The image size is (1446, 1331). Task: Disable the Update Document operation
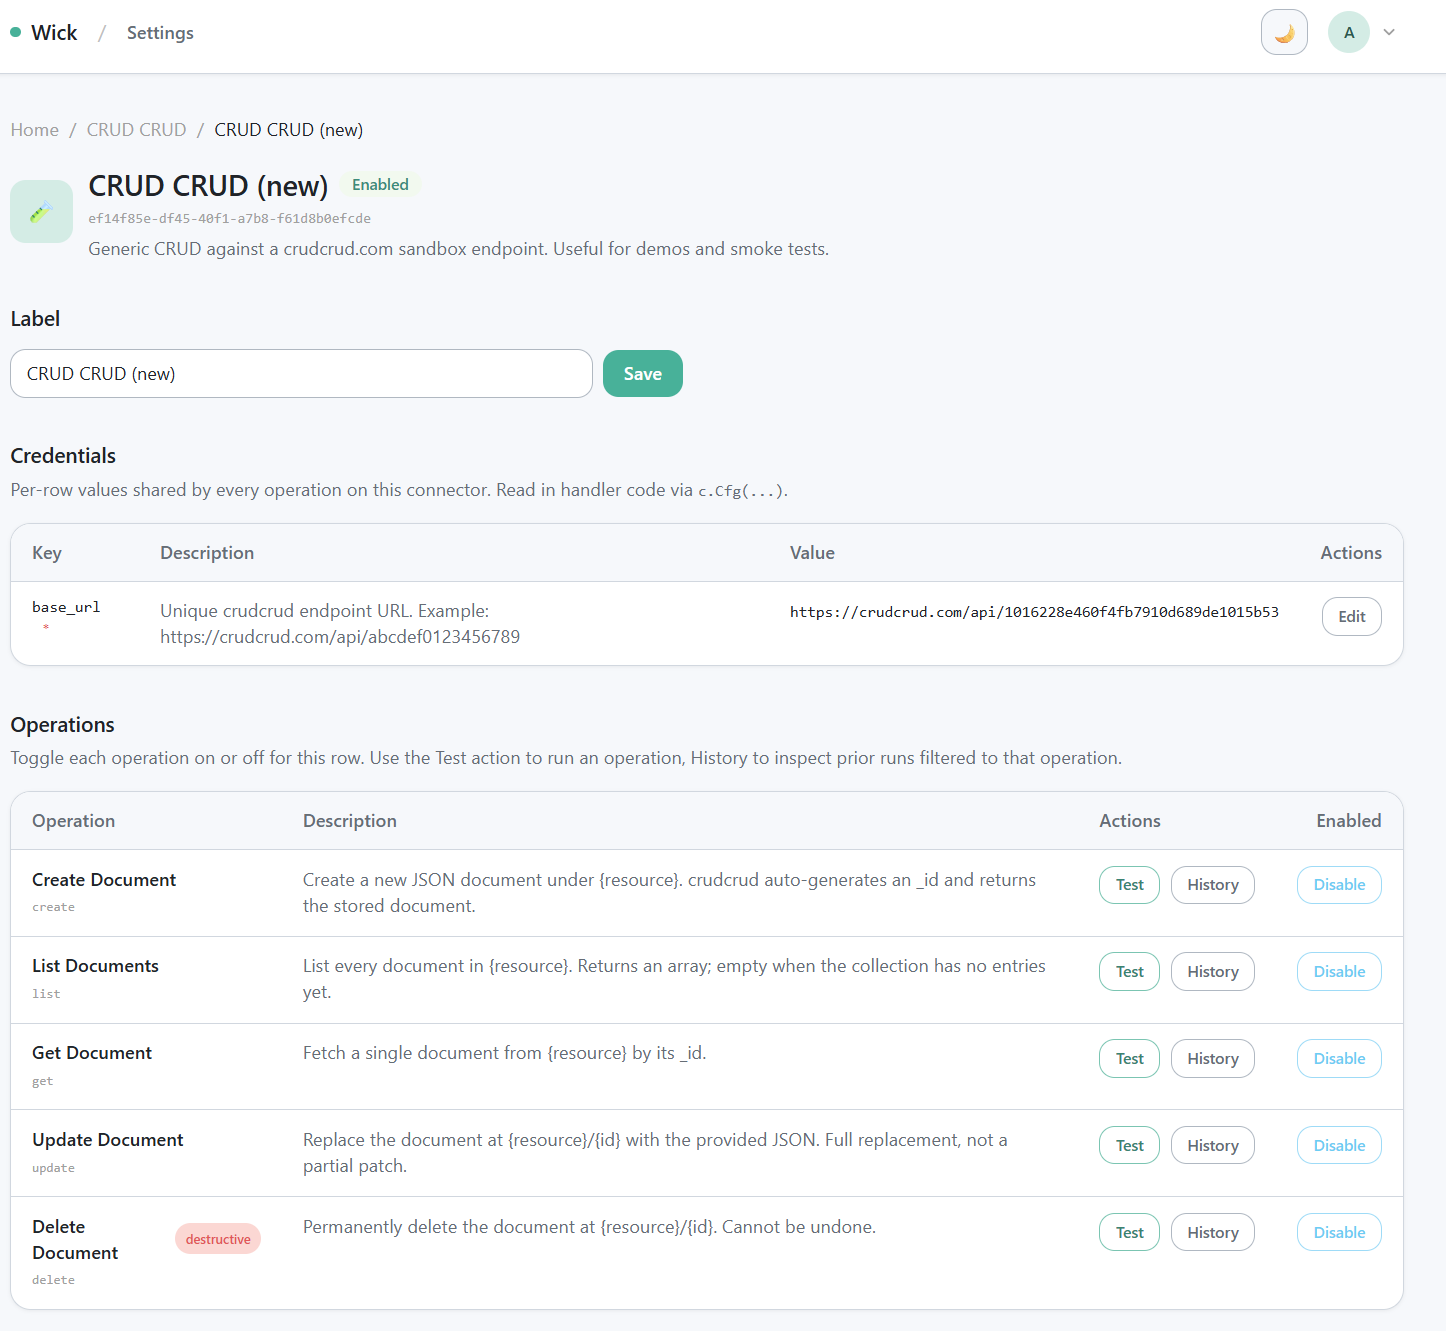tap(1339, 1146)
